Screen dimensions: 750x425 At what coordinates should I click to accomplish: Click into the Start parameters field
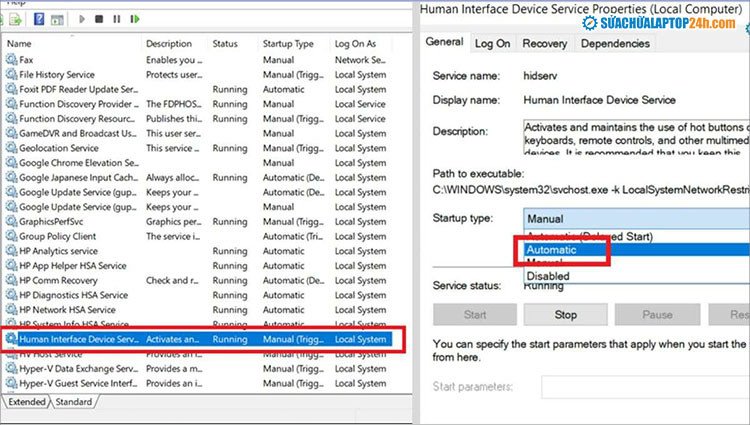(x=646, y=387)
